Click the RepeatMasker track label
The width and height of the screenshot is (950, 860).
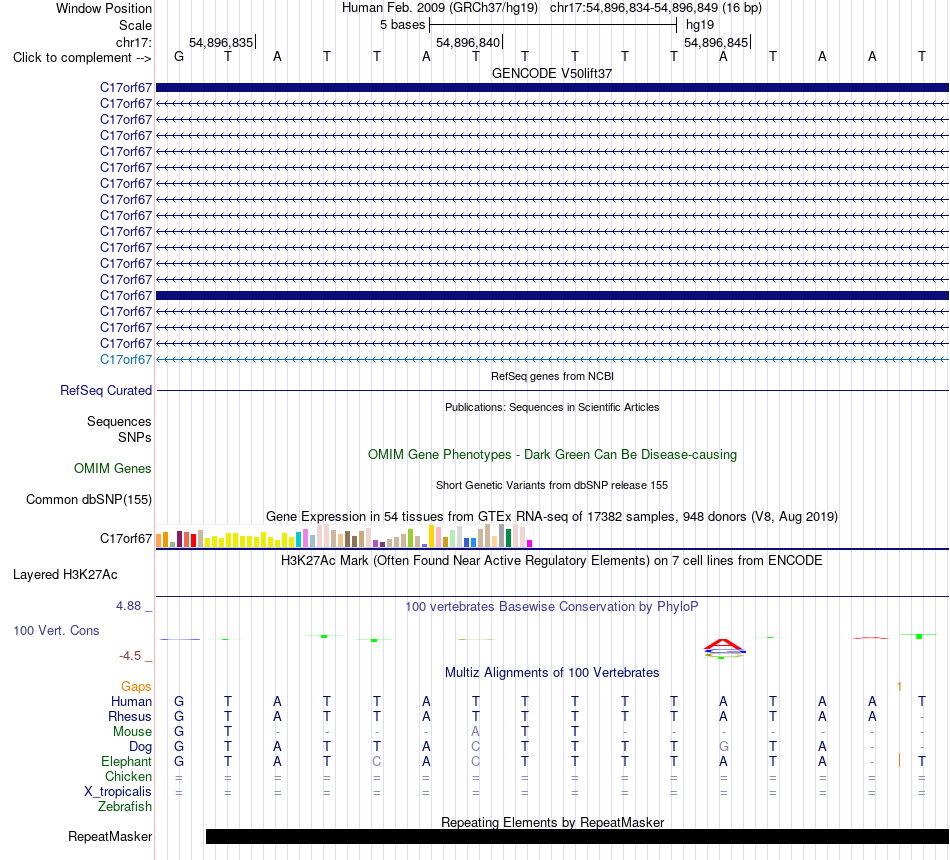(110, 836)
